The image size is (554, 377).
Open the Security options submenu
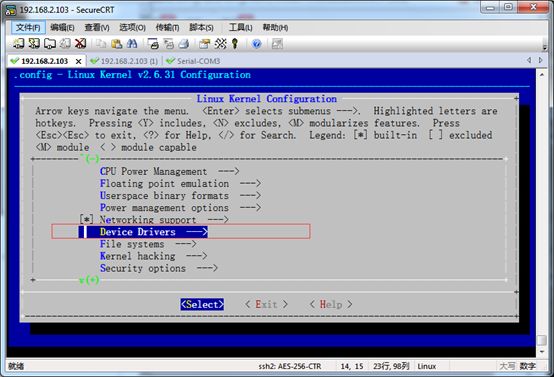pos(159,268)
